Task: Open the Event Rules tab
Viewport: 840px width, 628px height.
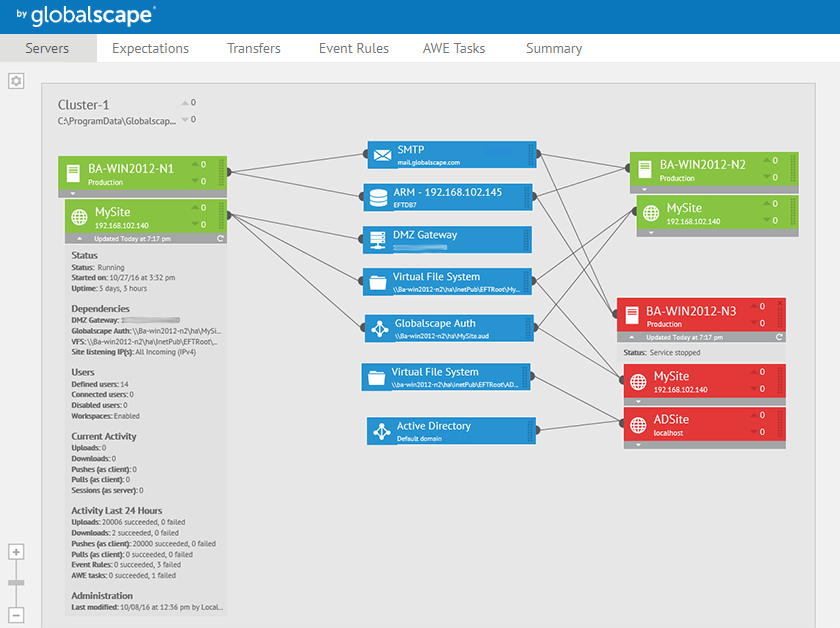Action: (x=354, y=48)
